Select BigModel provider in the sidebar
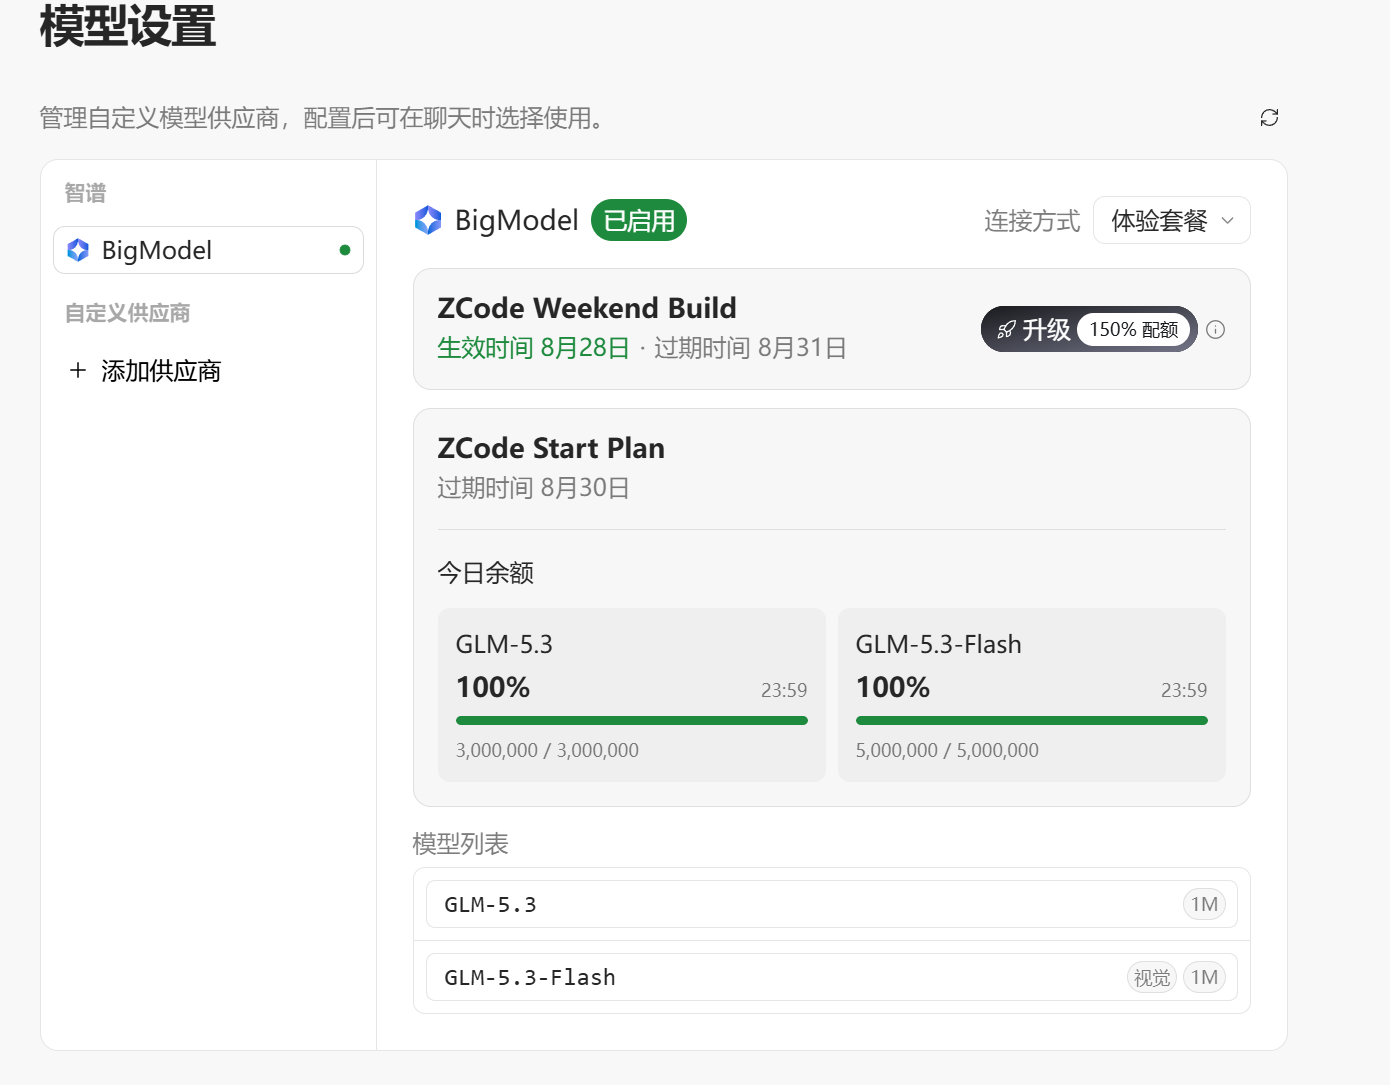Image resolution: width=1390 pixels, height=1085 pixels. point(208,250)
